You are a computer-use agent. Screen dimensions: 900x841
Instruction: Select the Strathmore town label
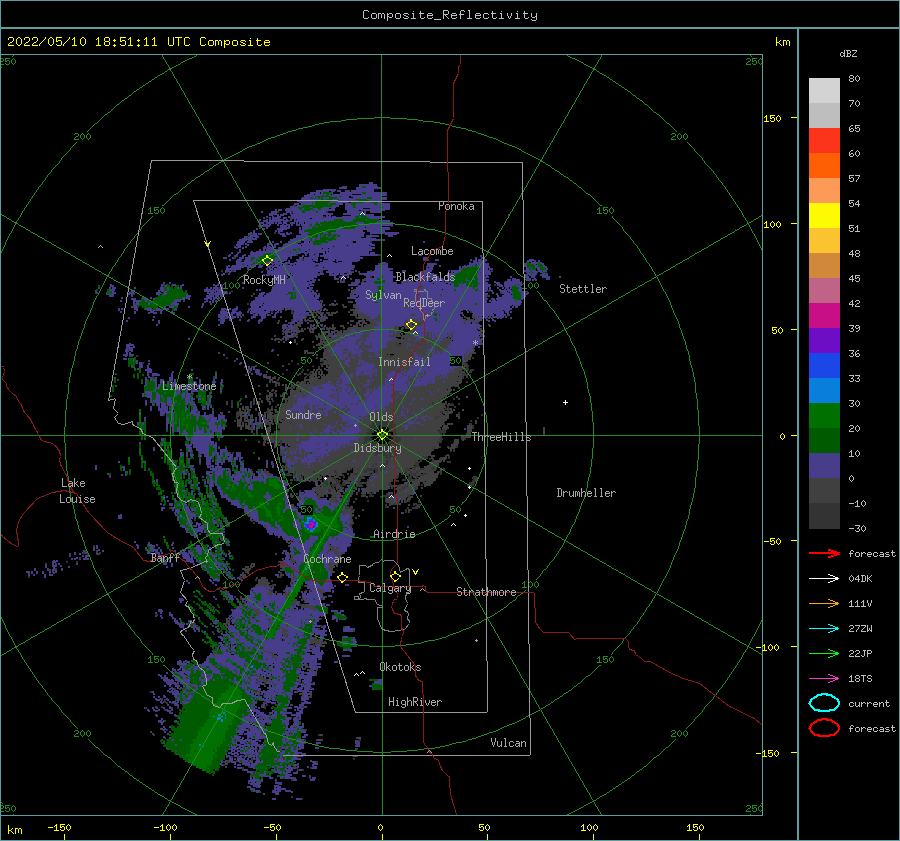[486, 592]
